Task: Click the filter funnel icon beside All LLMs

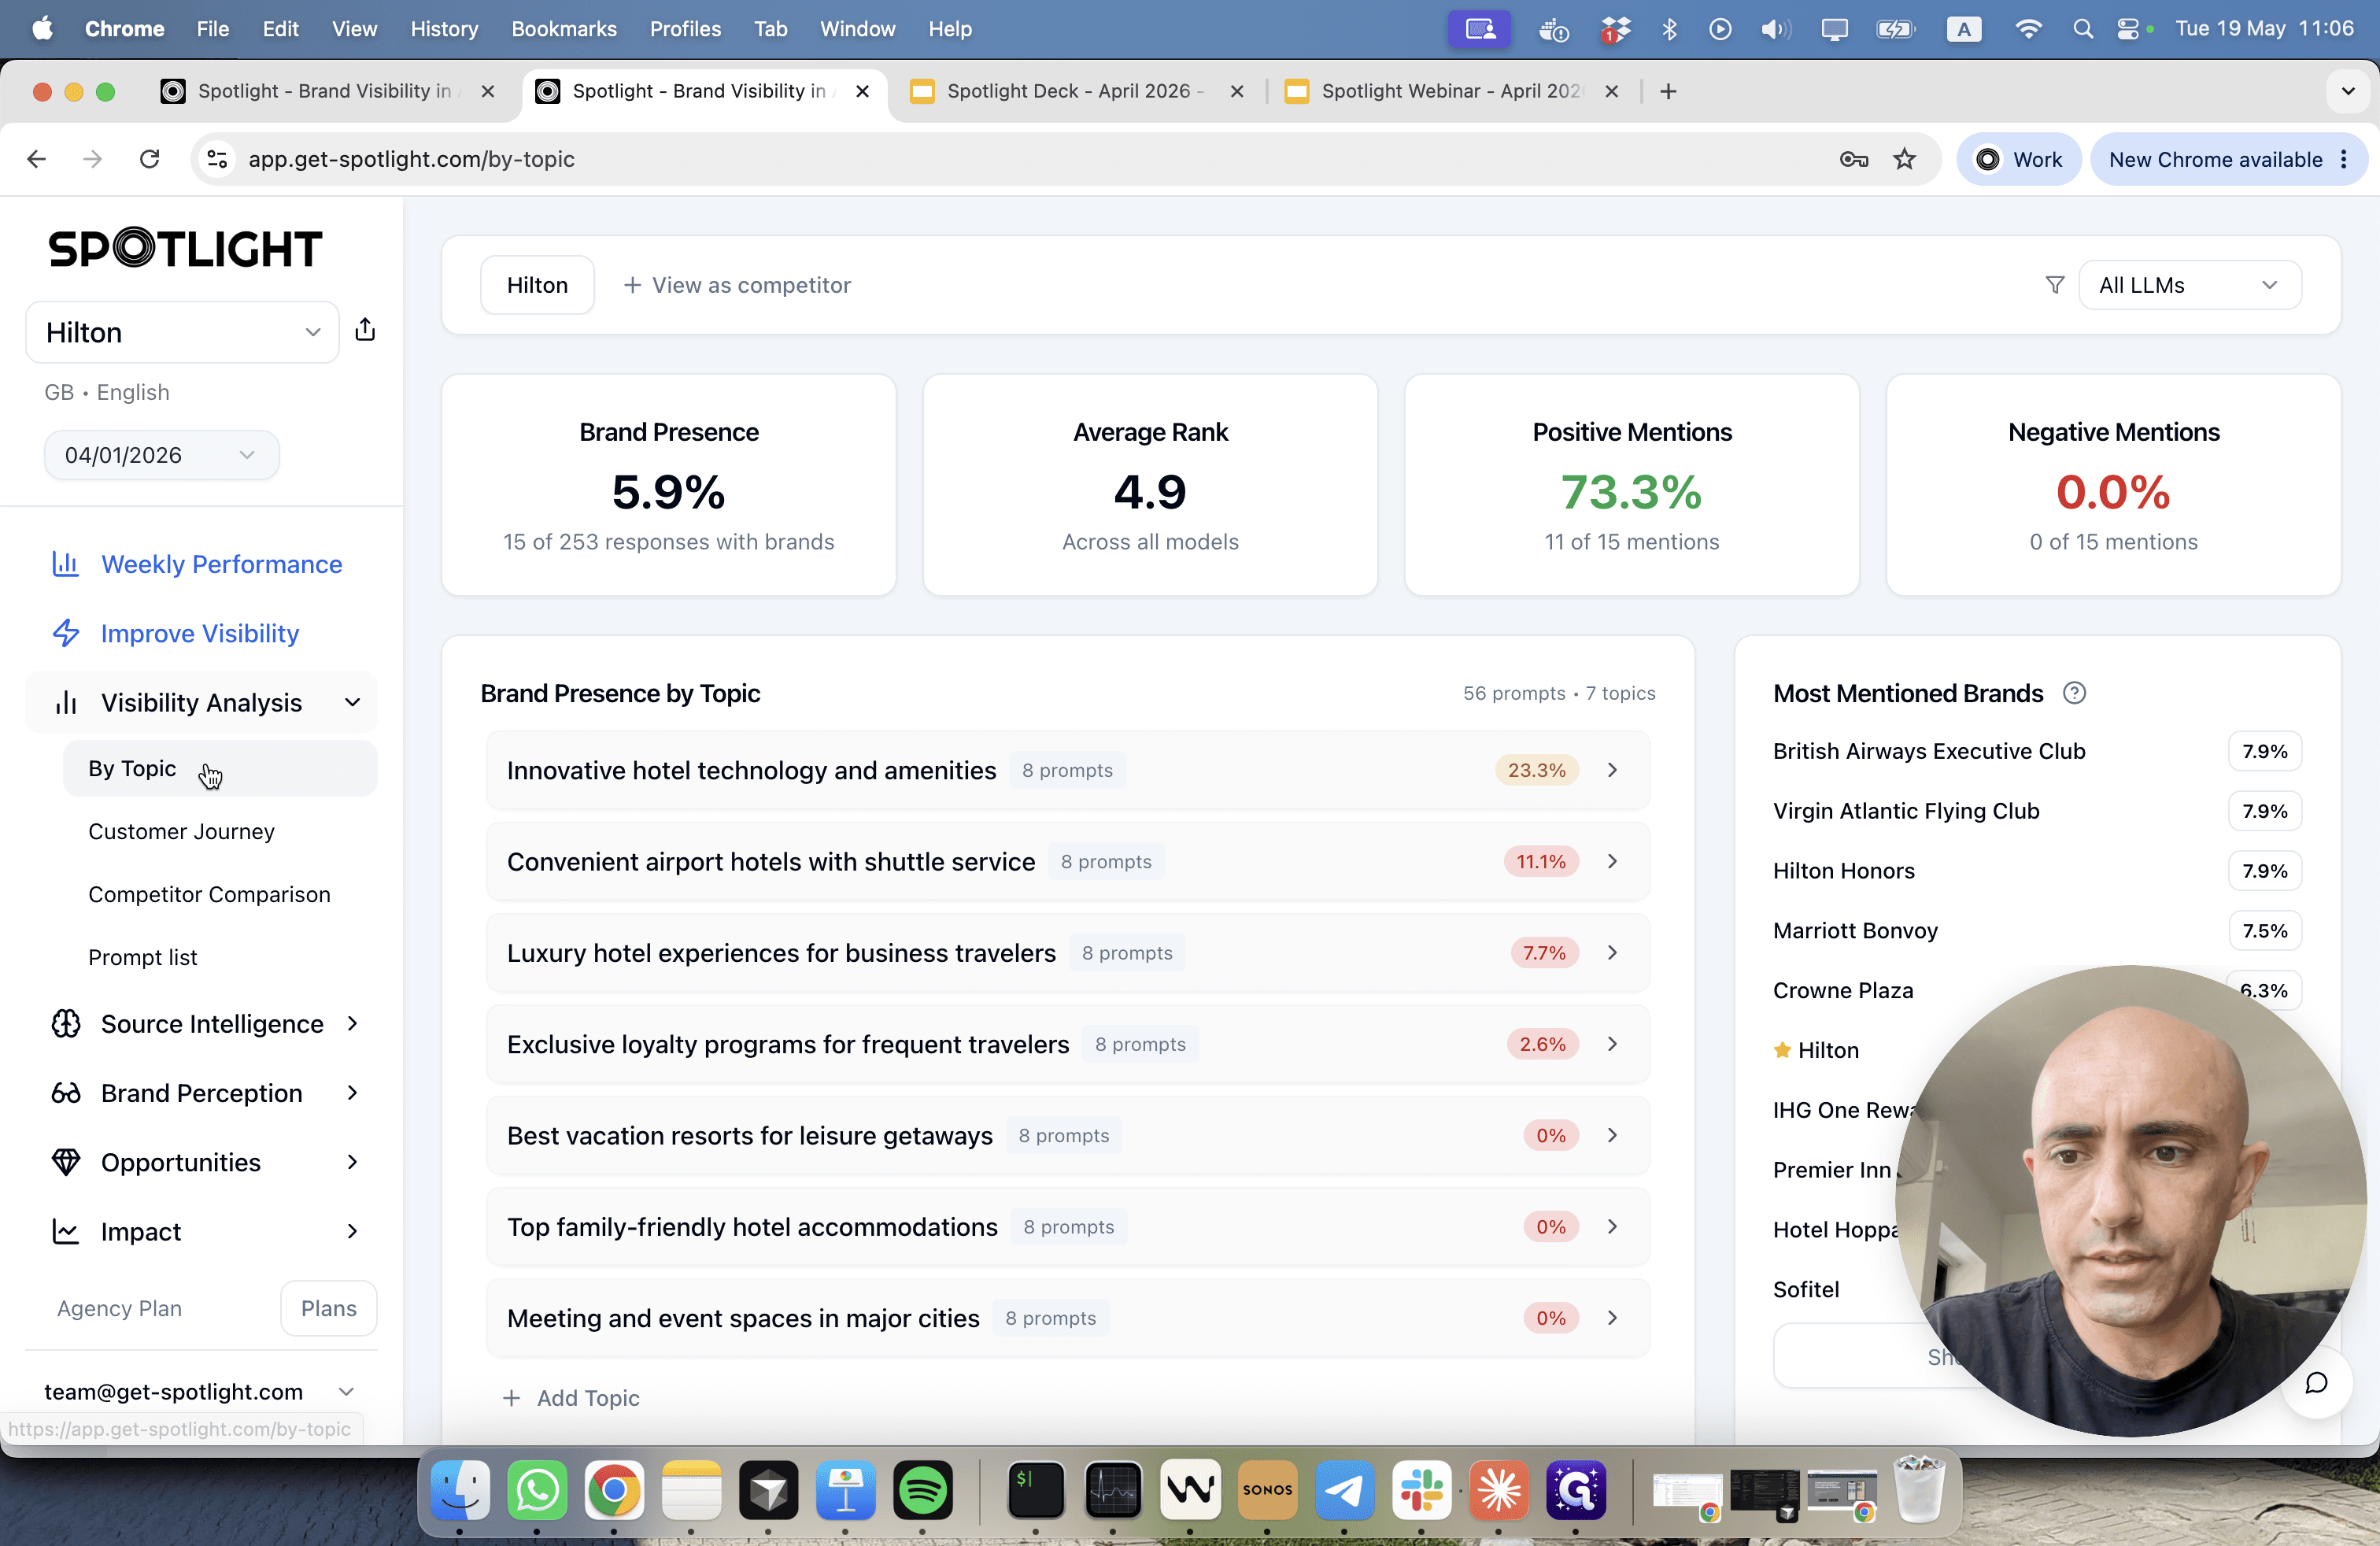Action: pos(2054,285)
